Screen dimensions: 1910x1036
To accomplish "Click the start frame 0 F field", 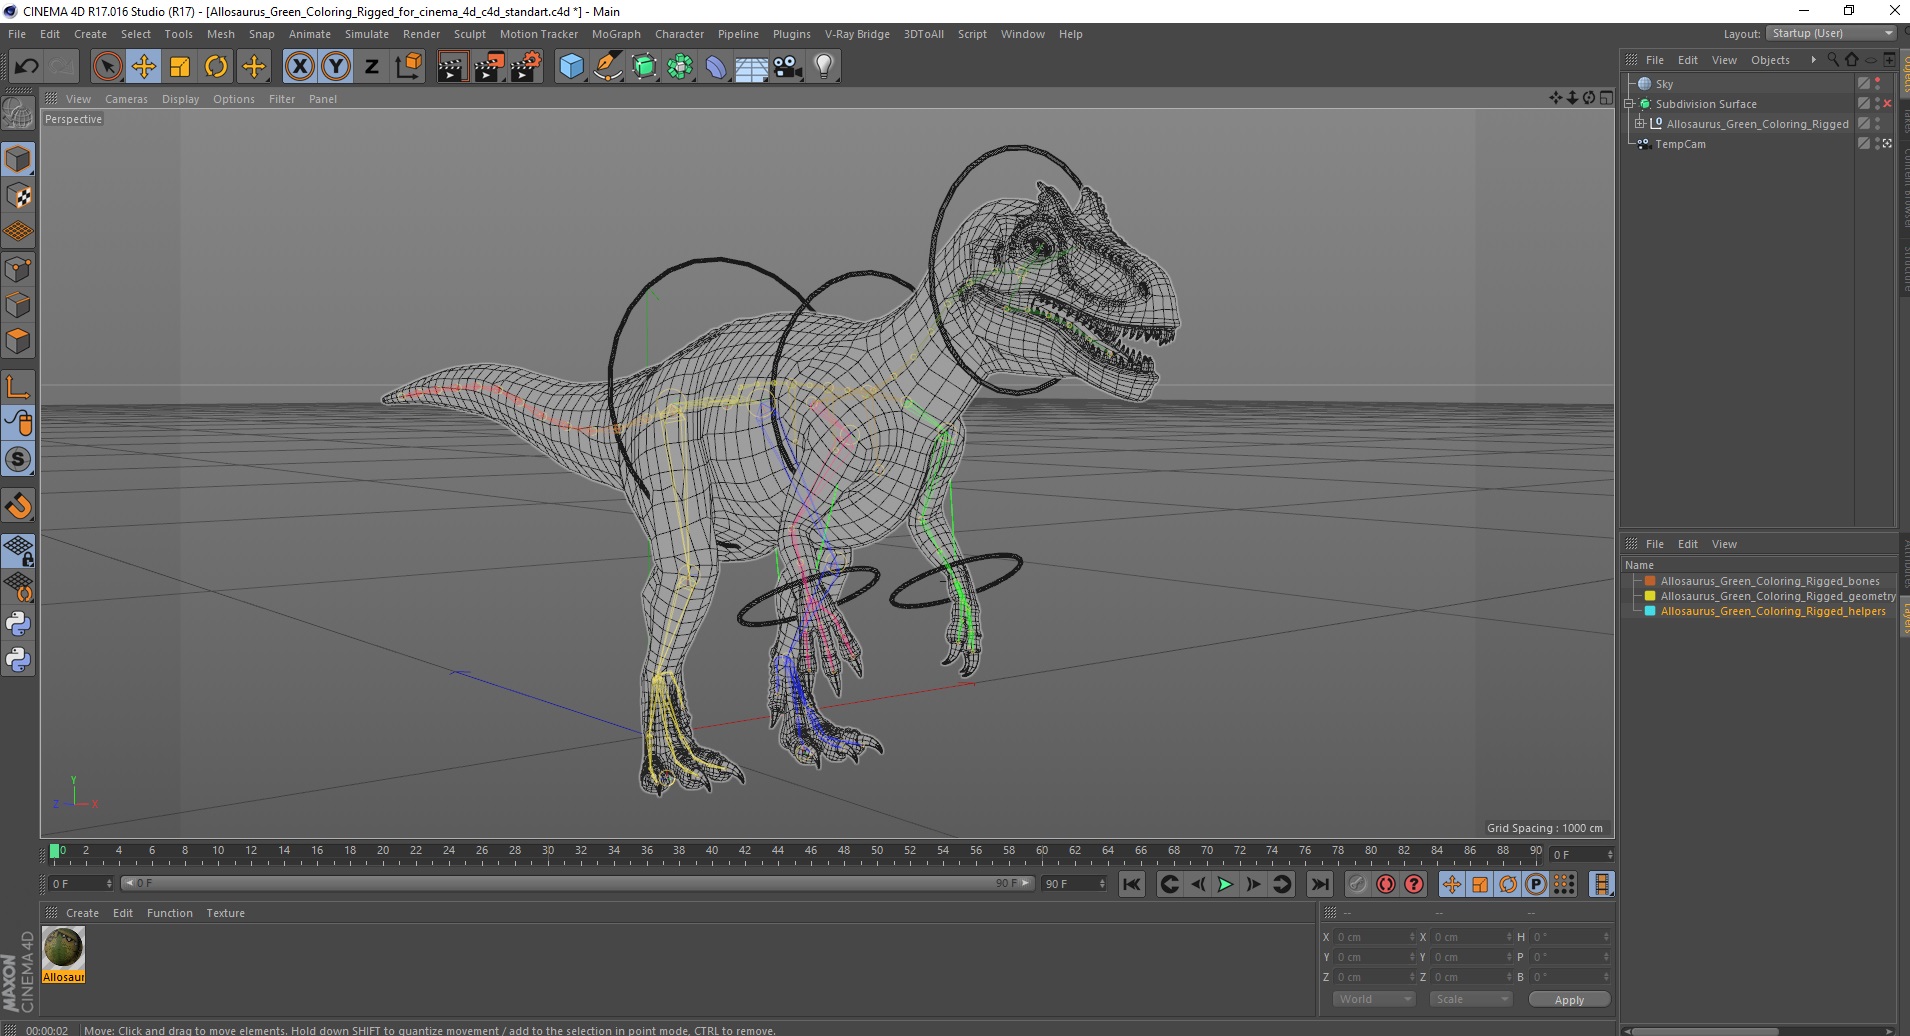I will tap(80, 884).
